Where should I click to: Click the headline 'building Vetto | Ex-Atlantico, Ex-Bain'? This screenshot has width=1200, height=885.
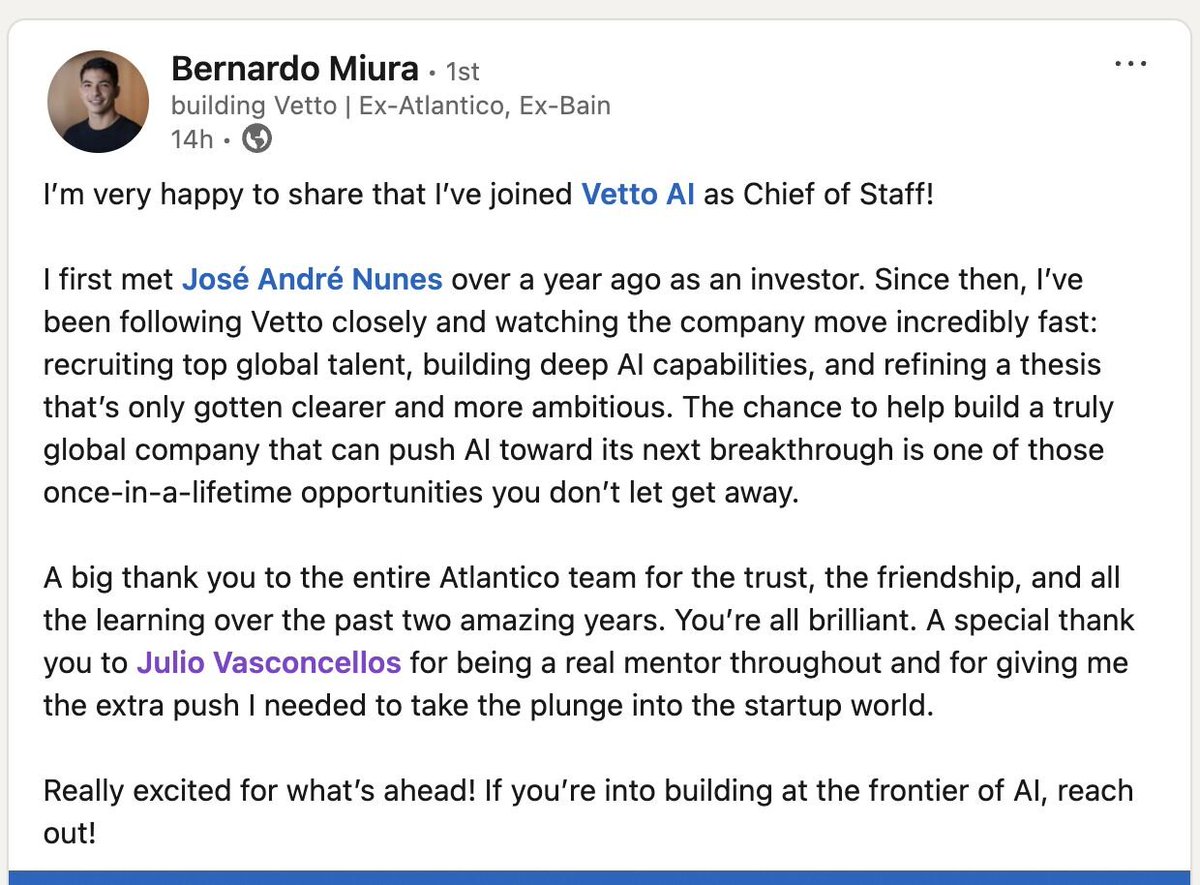(391, 106)
